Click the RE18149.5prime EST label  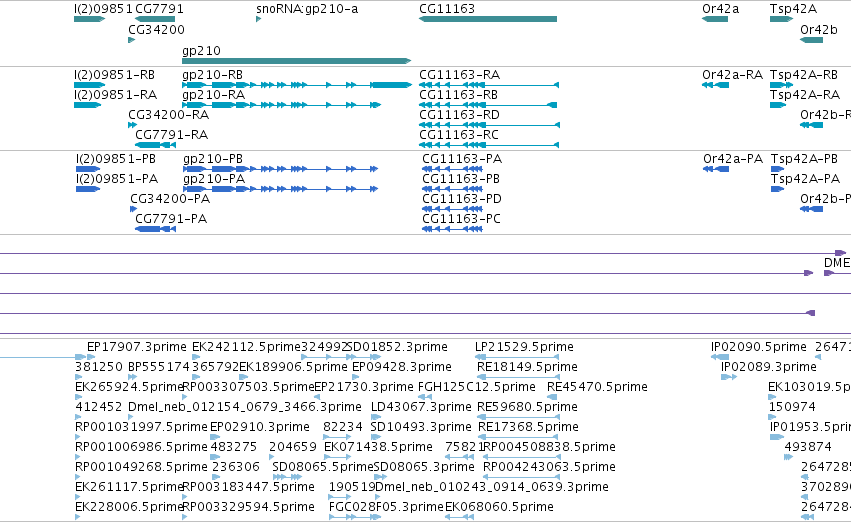click(527, 367)
